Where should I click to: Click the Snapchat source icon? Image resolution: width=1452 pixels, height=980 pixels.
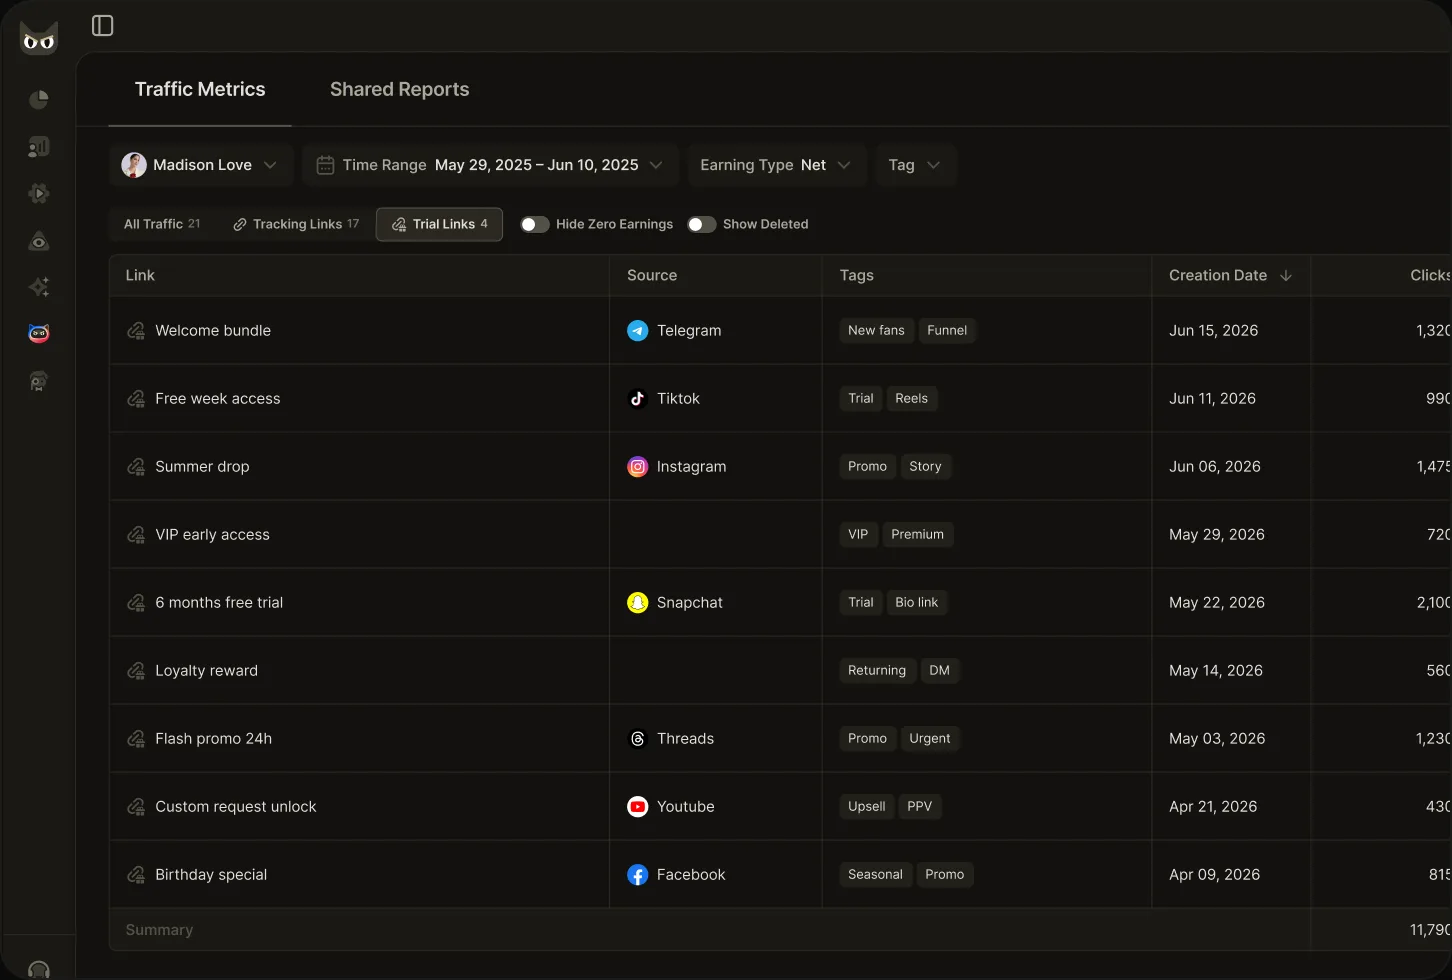coord(637,602)
